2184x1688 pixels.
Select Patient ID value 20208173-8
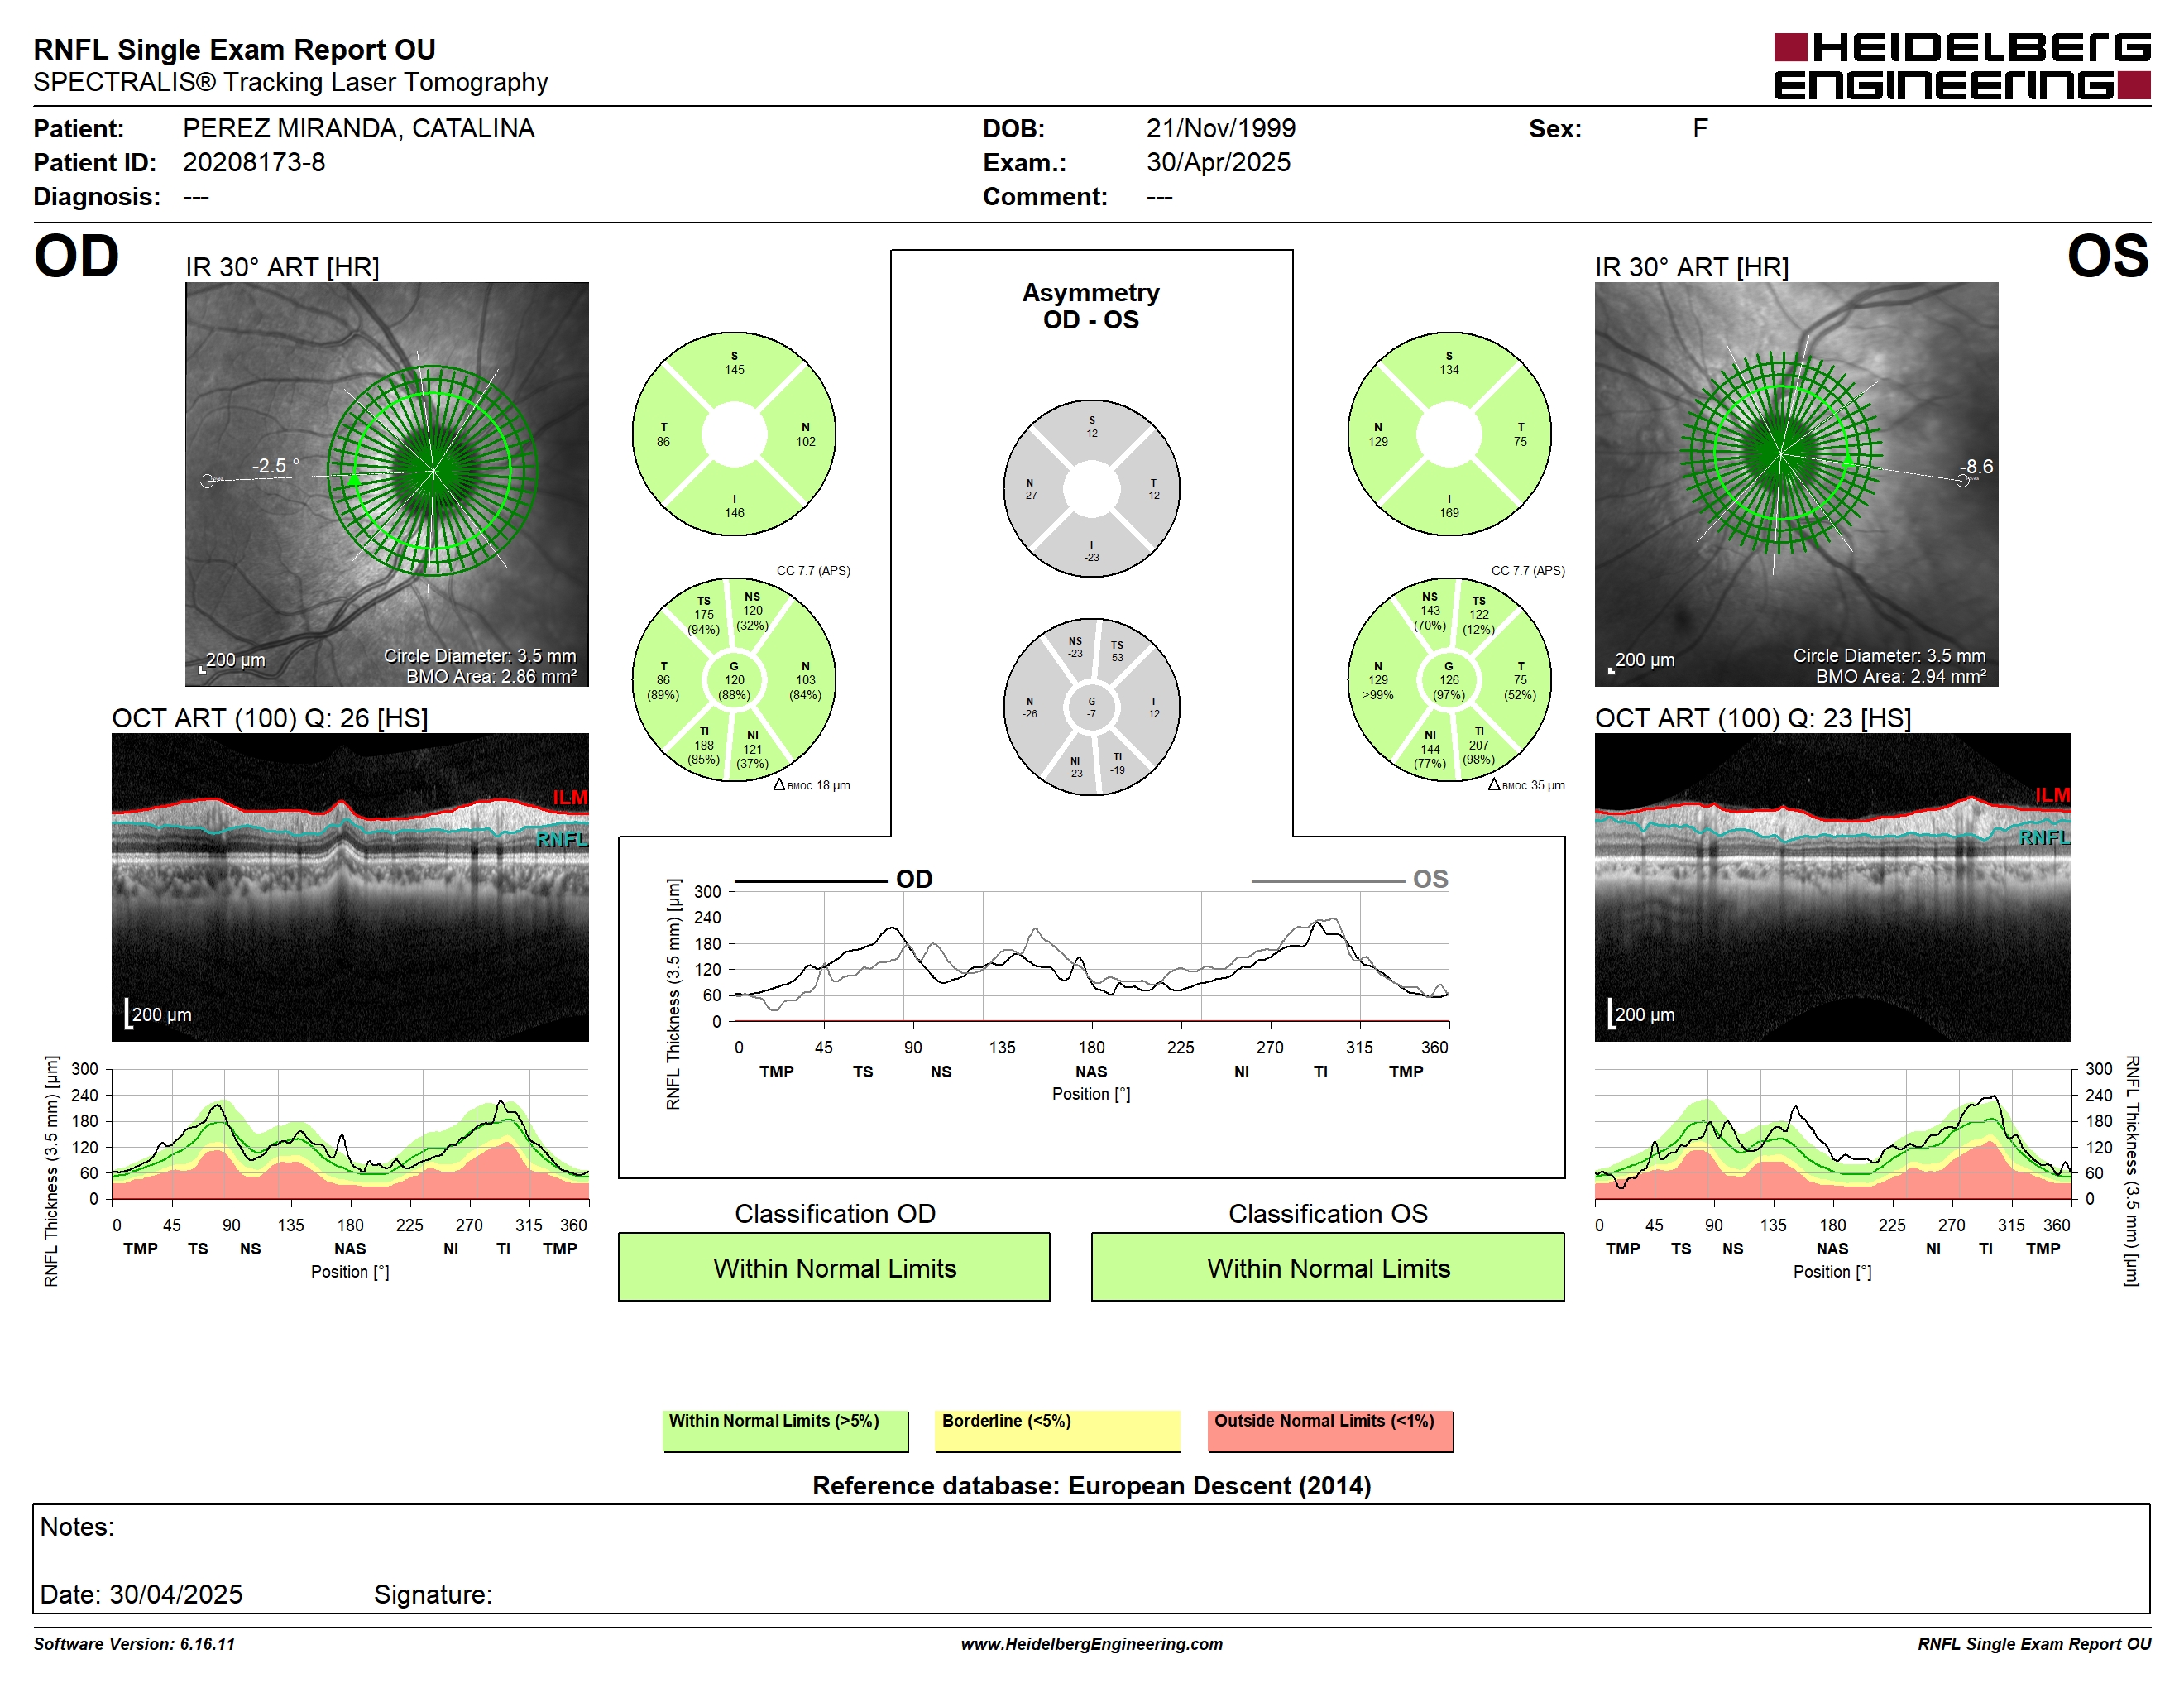point(254,162)
